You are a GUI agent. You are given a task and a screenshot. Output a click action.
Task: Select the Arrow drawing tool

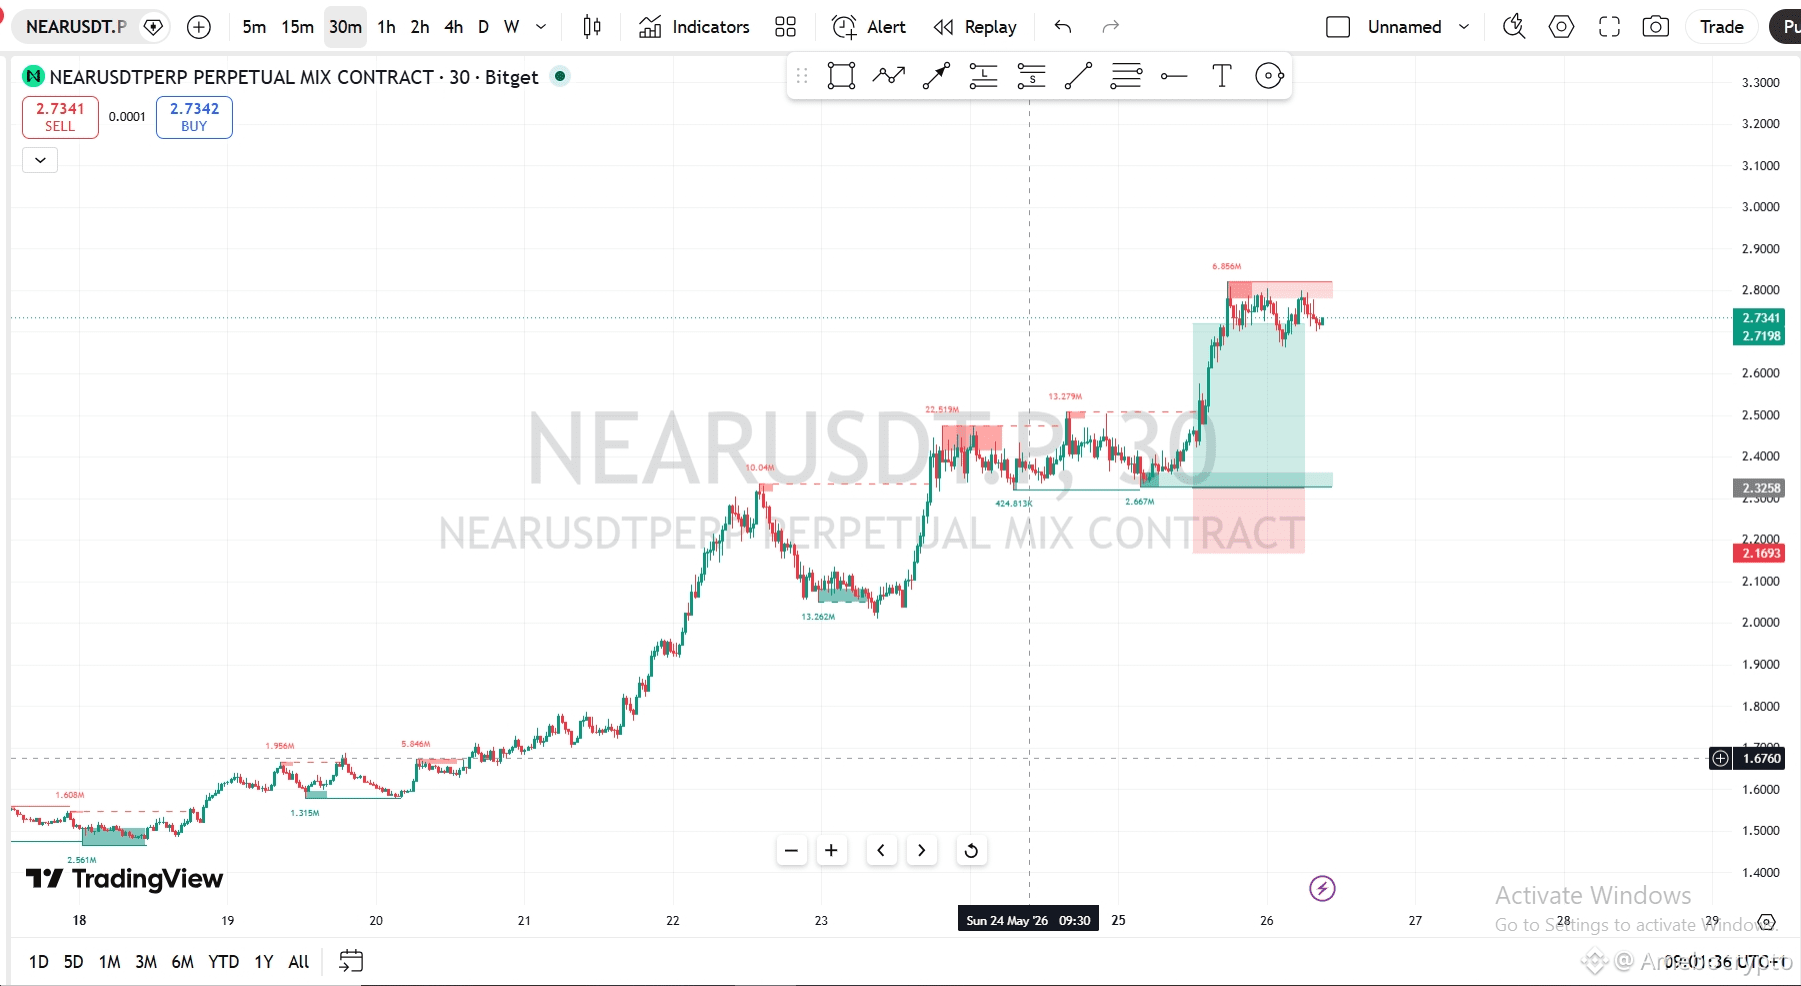tap(936, 76)
